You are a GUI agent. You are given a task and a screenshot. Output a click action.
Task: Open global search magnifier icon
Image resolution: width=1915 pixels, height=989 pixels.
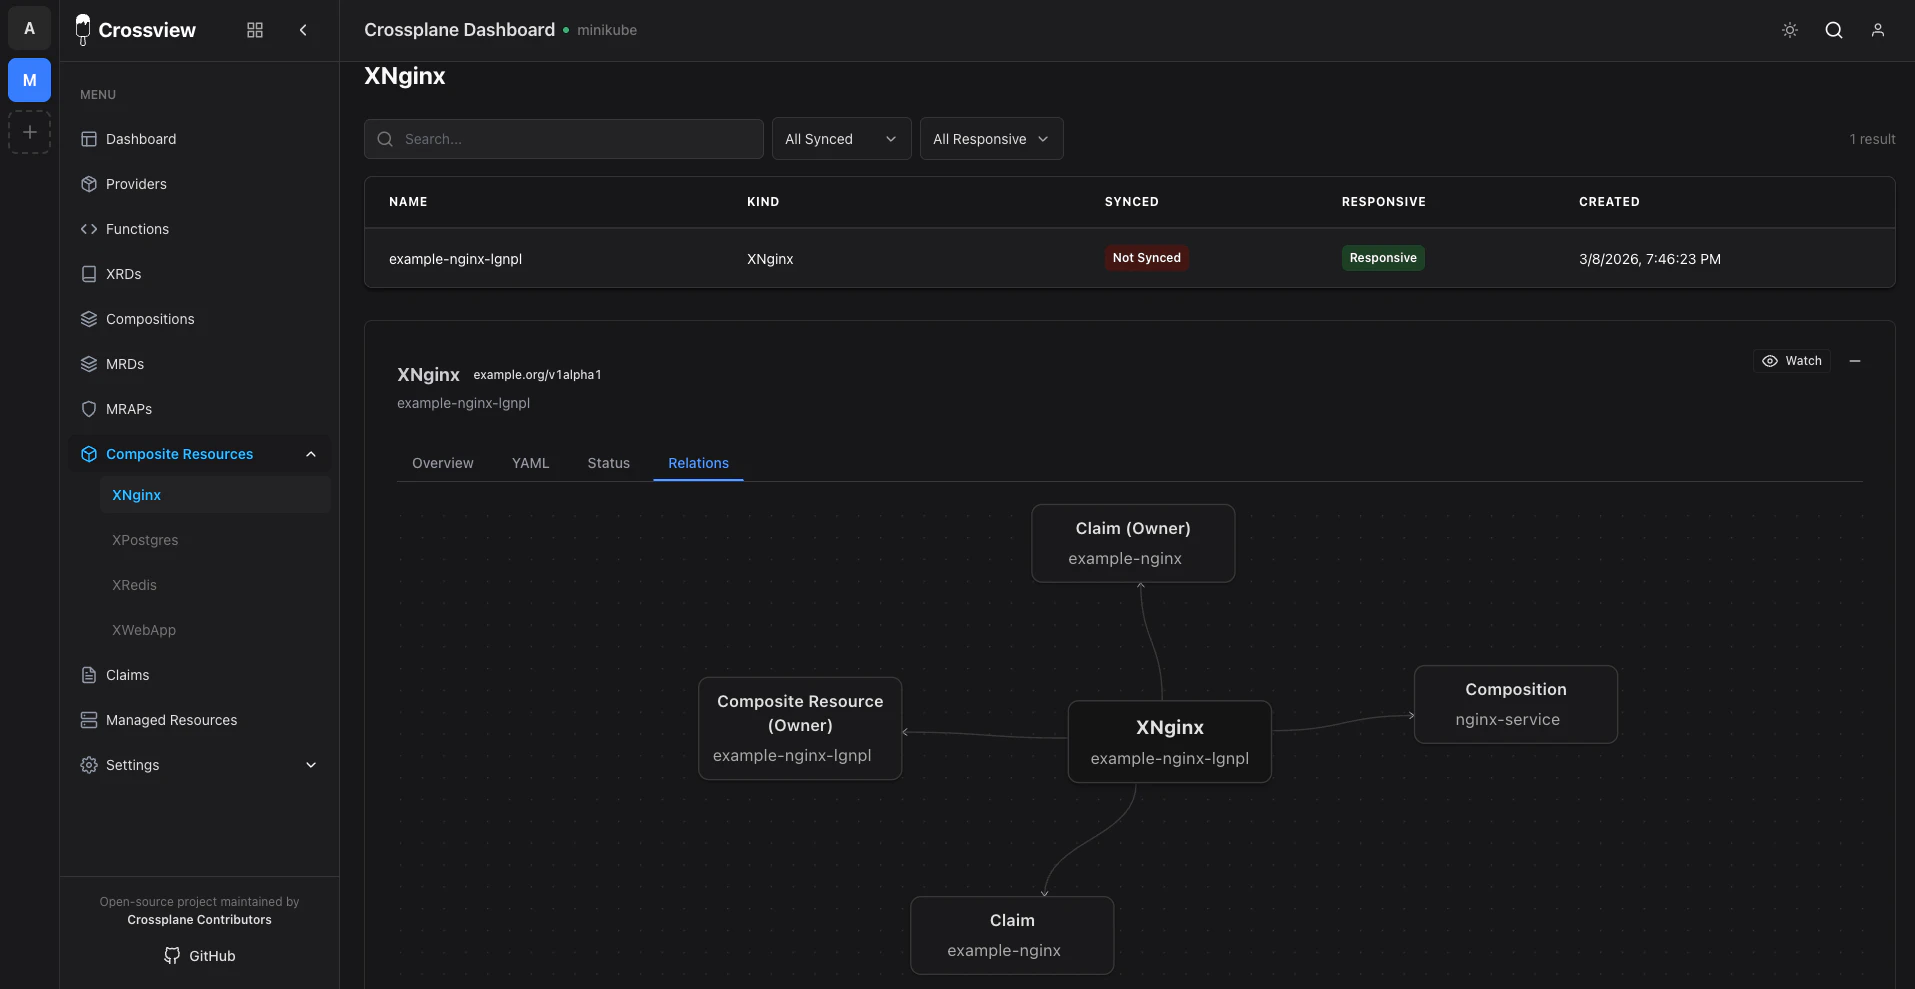click(1834, 30)
